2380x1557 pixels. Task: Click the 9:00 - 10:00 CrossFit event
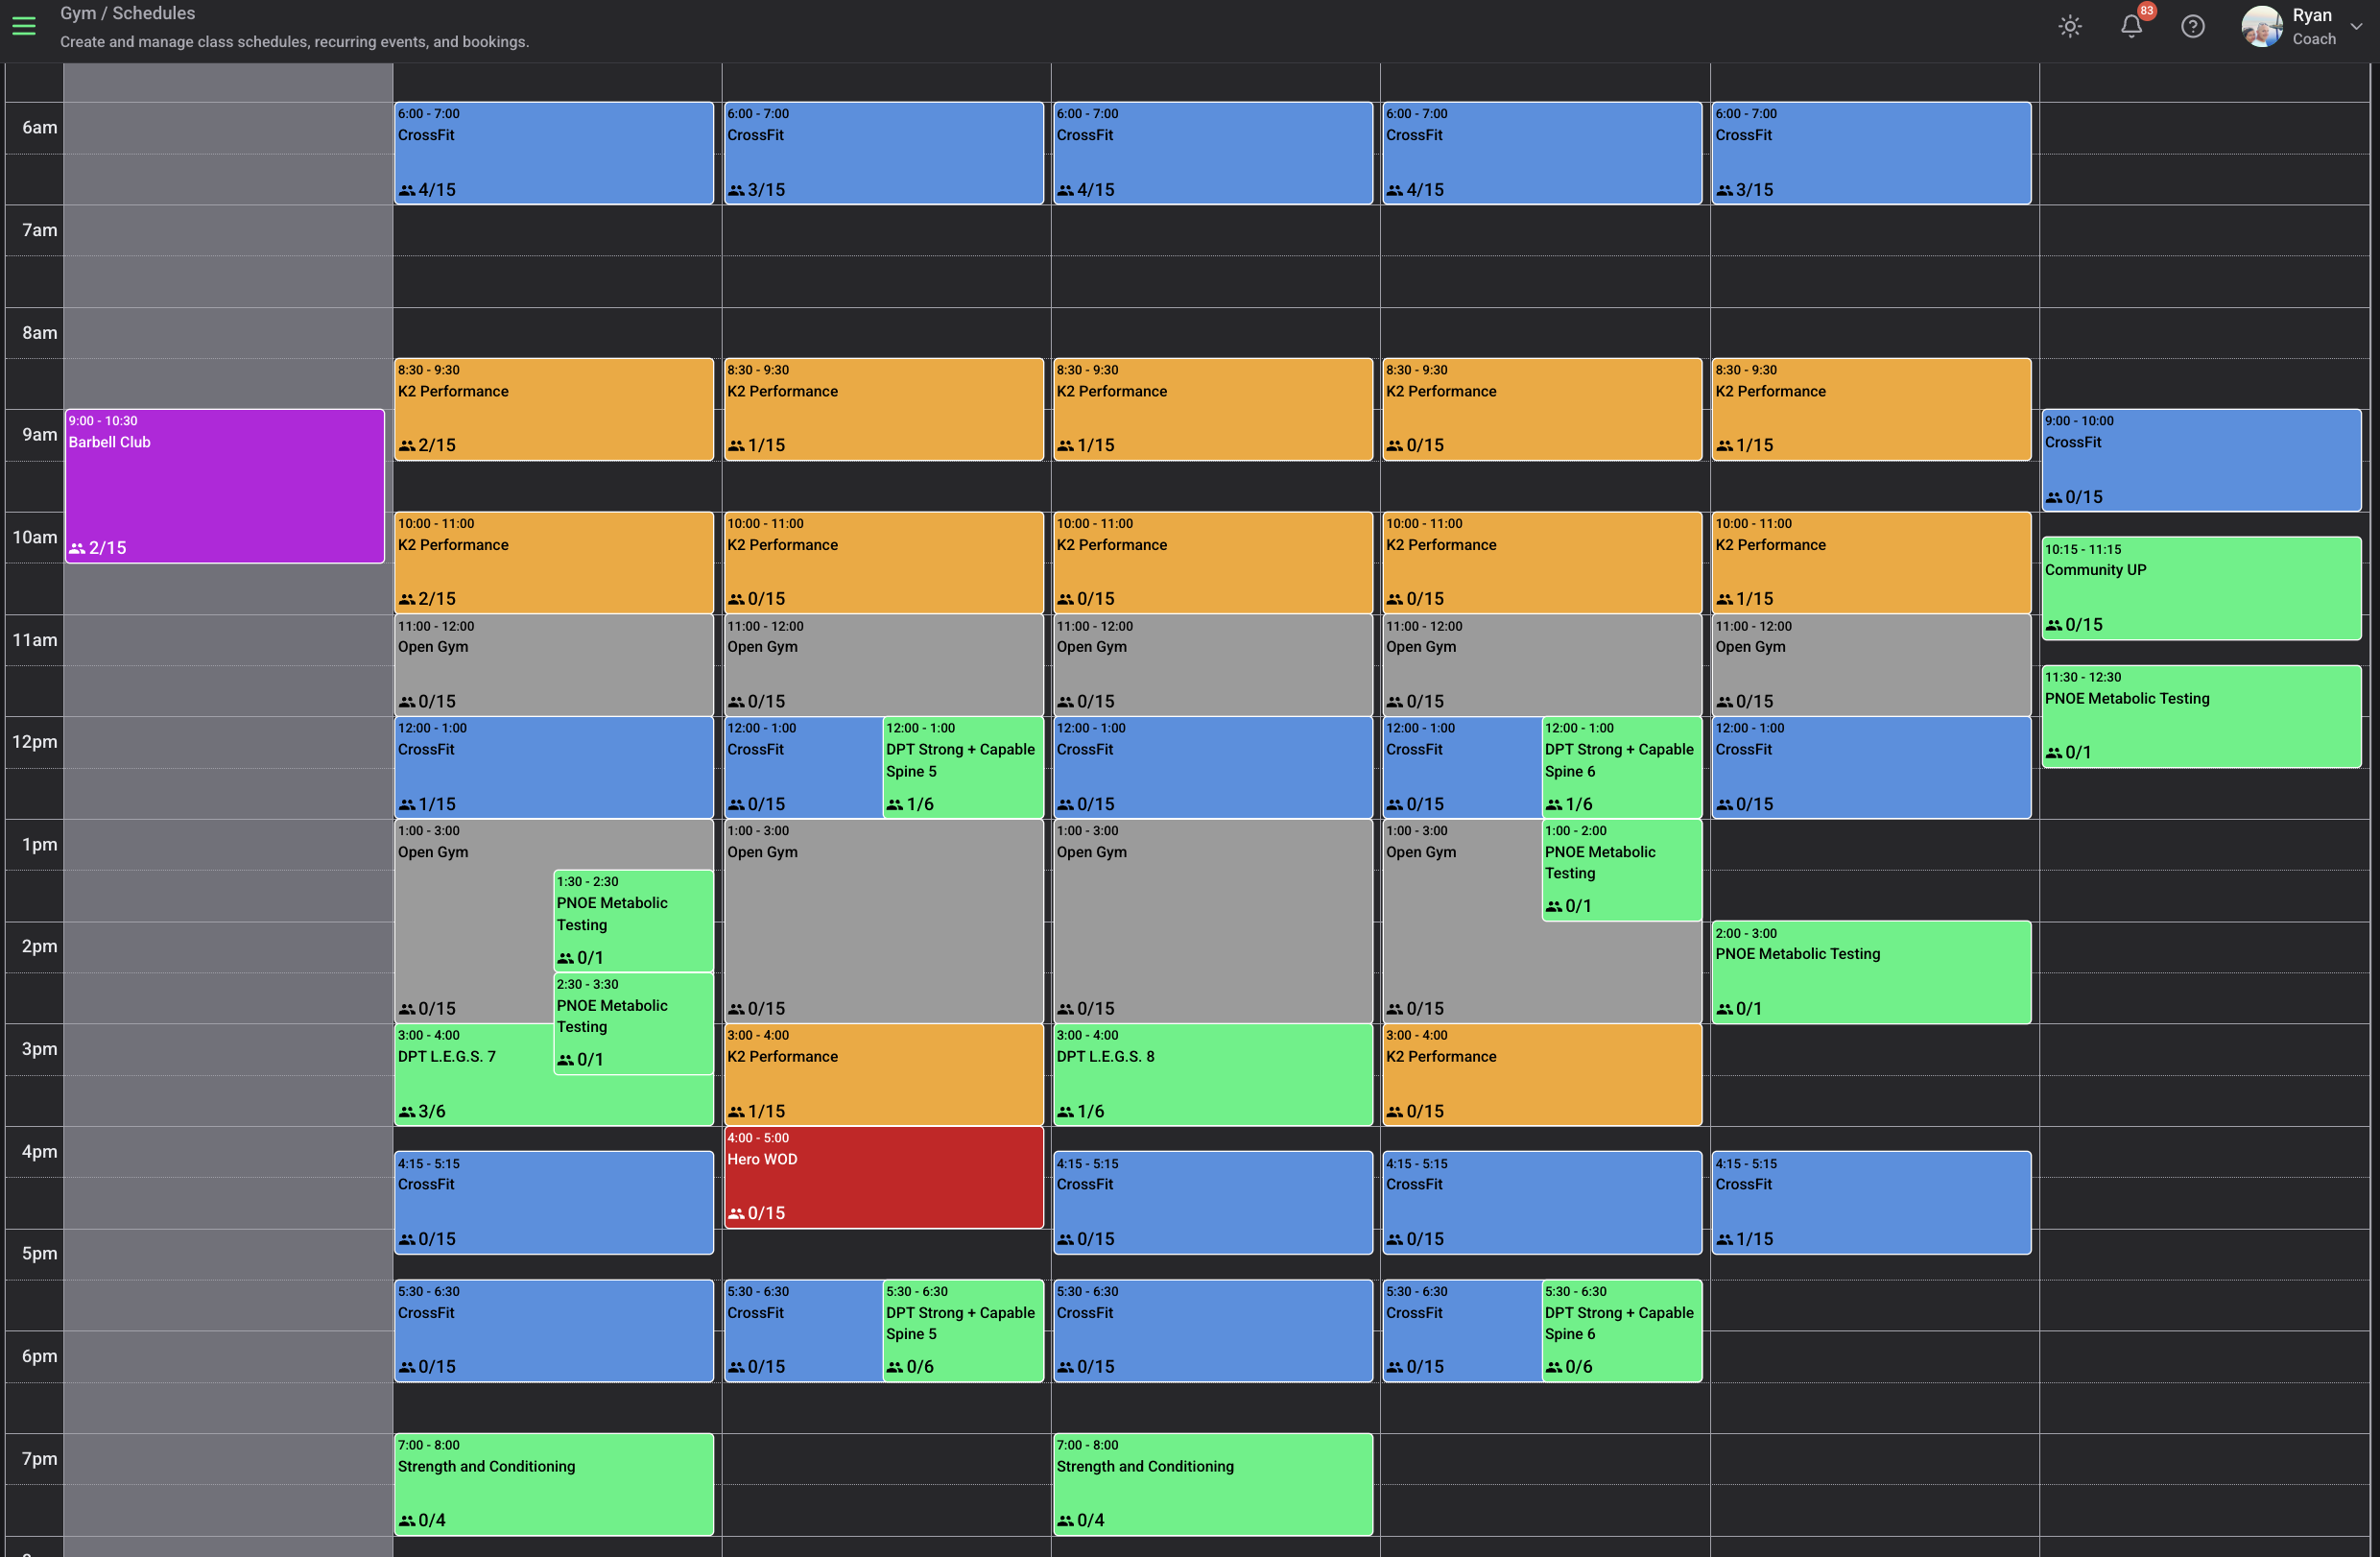click(x=2200, y=459)
